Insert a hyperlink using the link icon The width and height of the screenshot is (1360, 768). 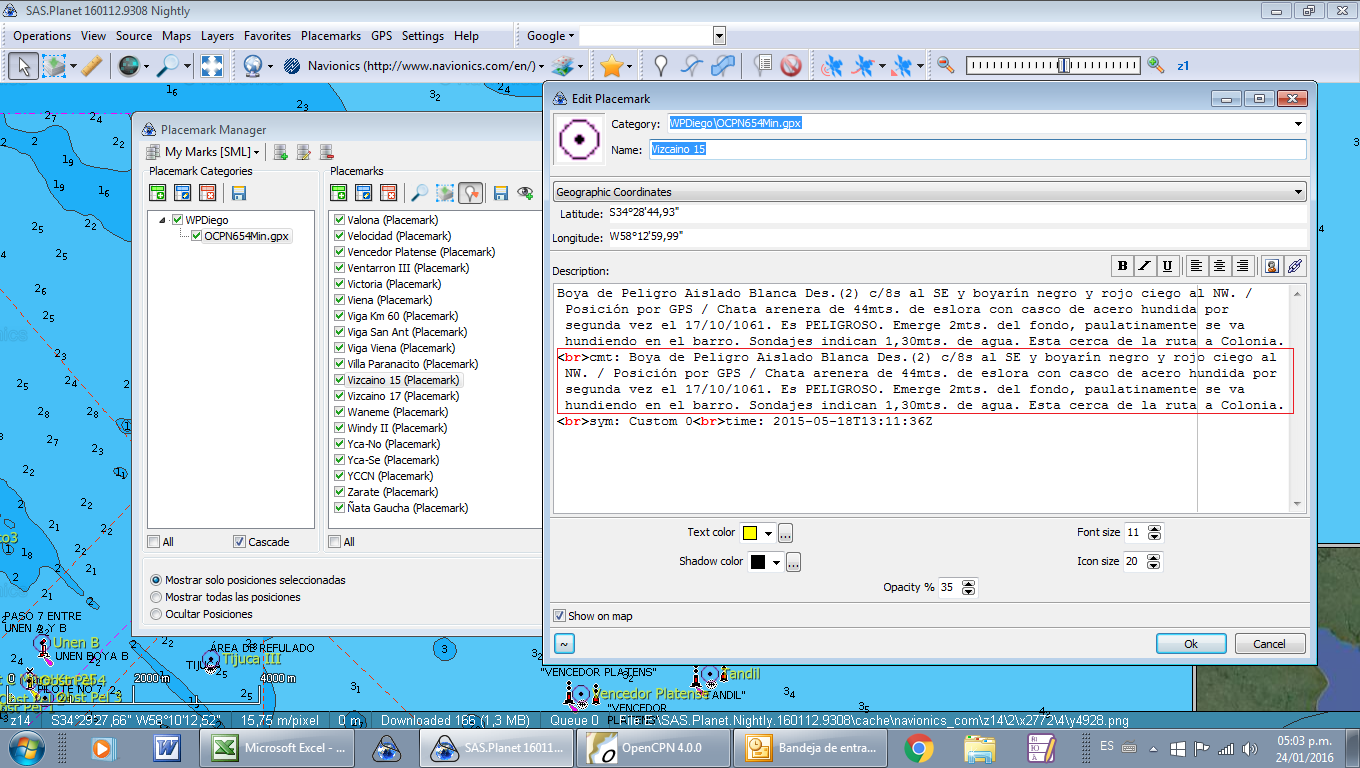click(1295, 266)
